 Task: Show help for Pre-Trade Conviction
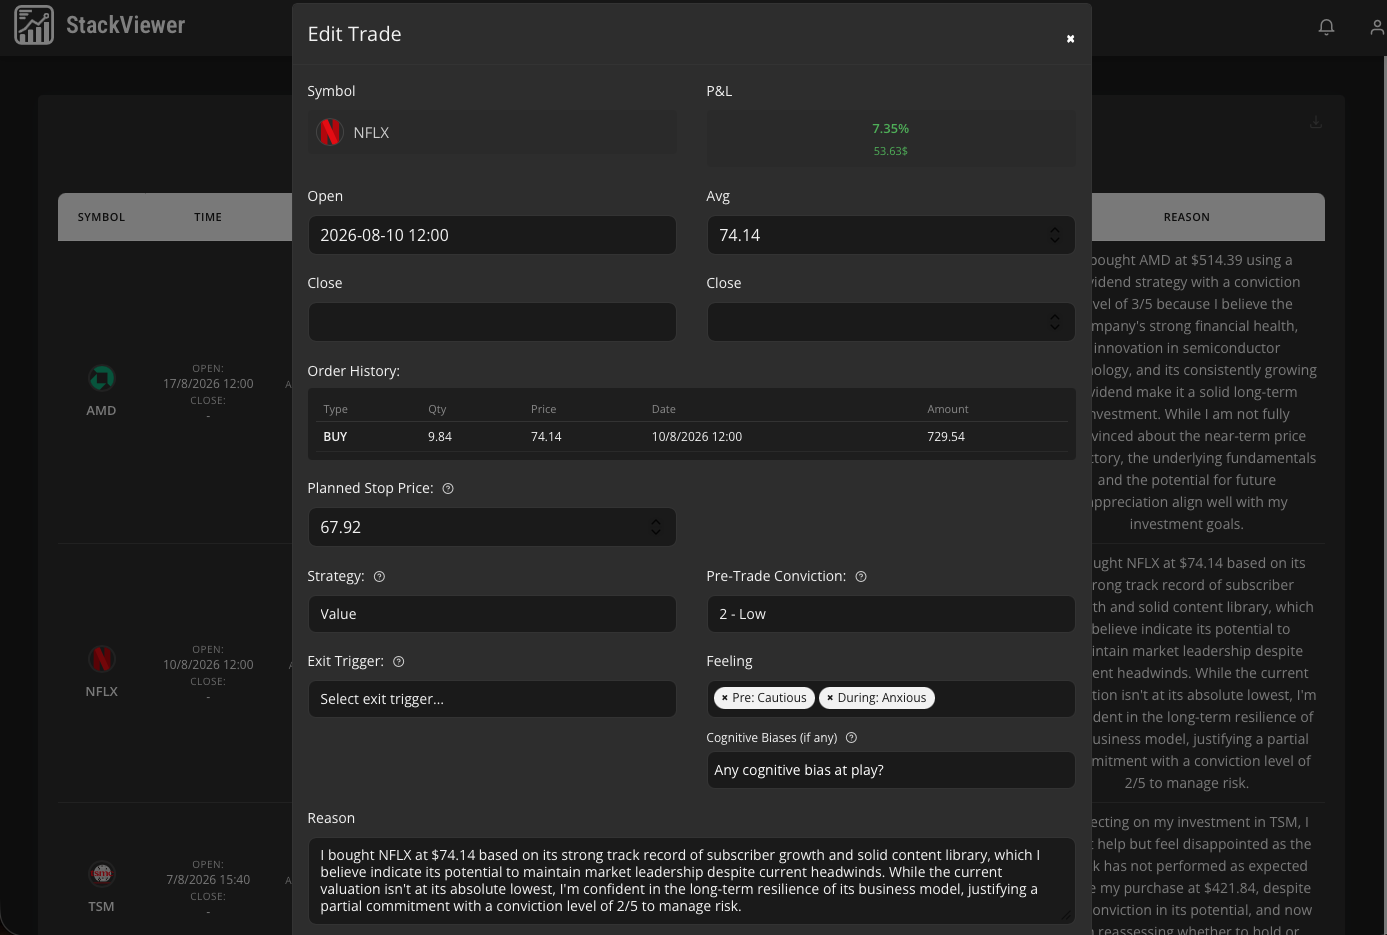pos(861,577)
